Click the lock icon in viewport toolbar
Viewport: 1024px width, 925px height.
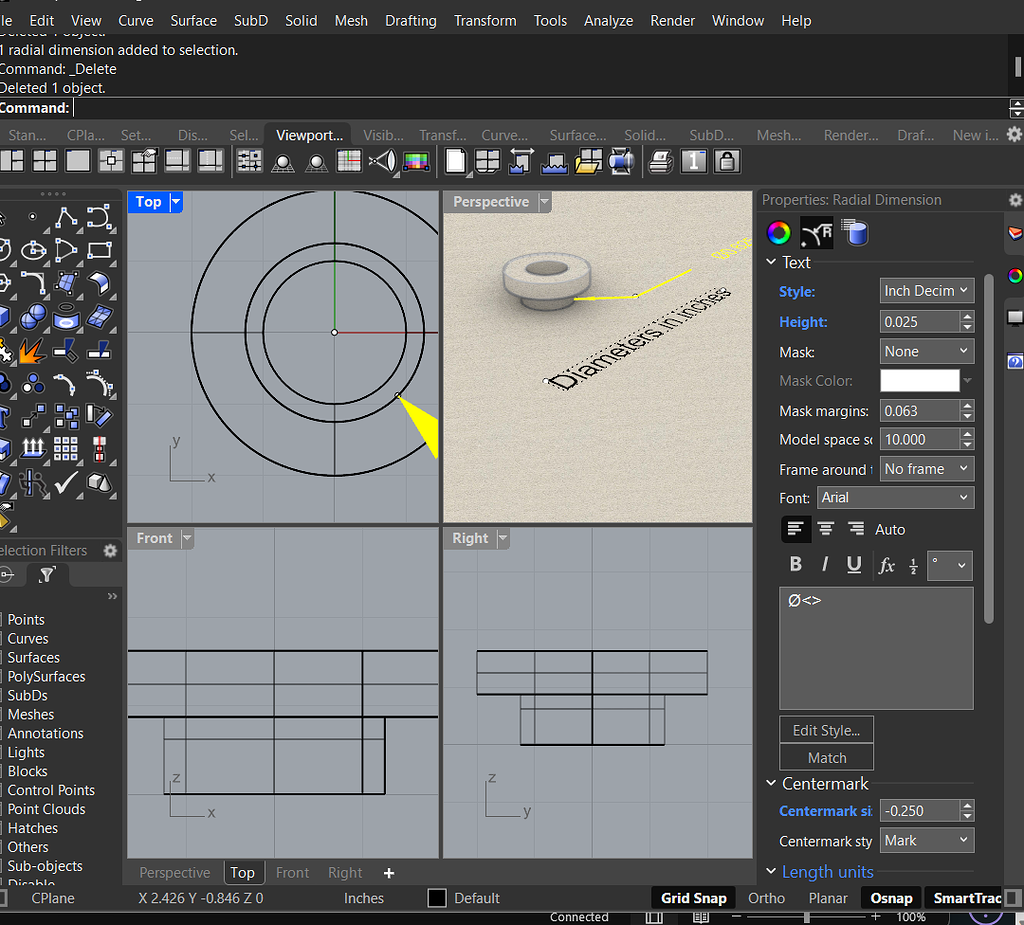point(727,161)
